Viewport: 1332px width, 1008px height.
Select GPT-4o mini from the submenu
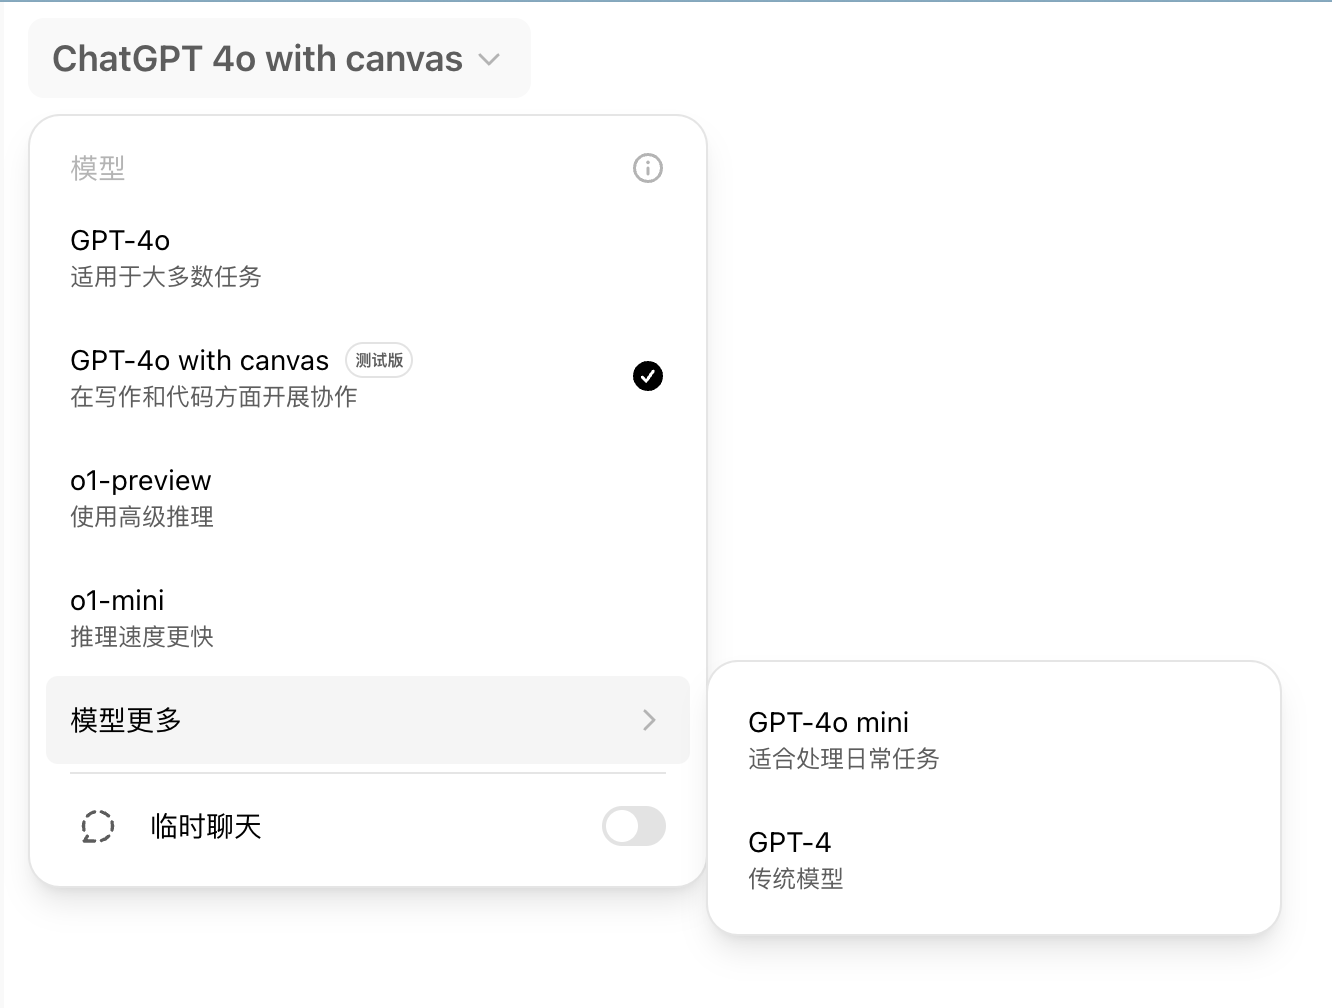pos(994,740)
